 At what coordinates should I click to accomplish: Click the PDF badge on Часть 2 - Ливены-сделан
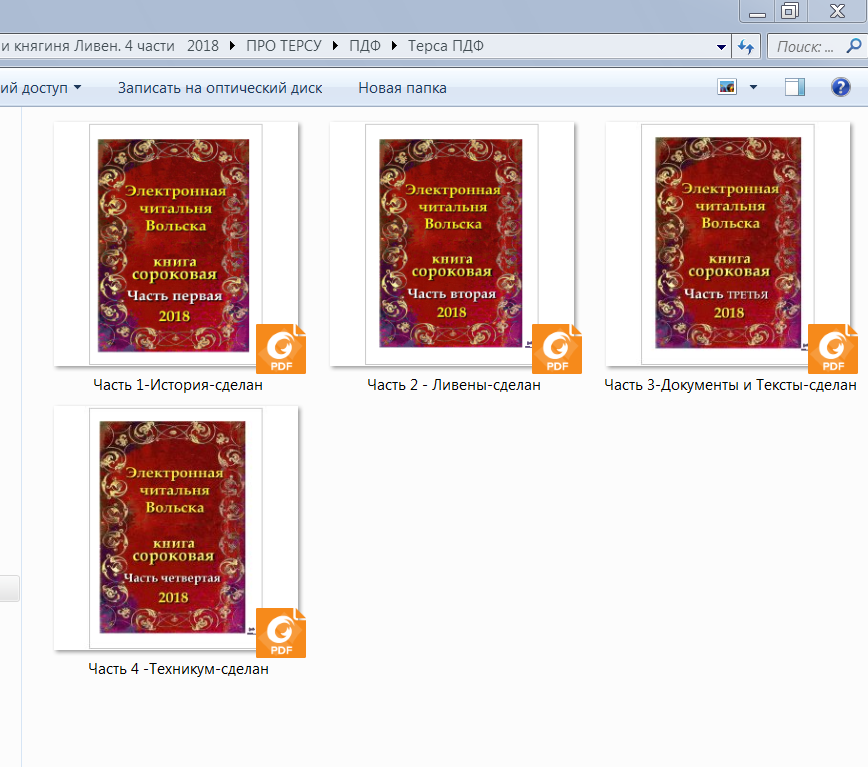pos(557,349)
